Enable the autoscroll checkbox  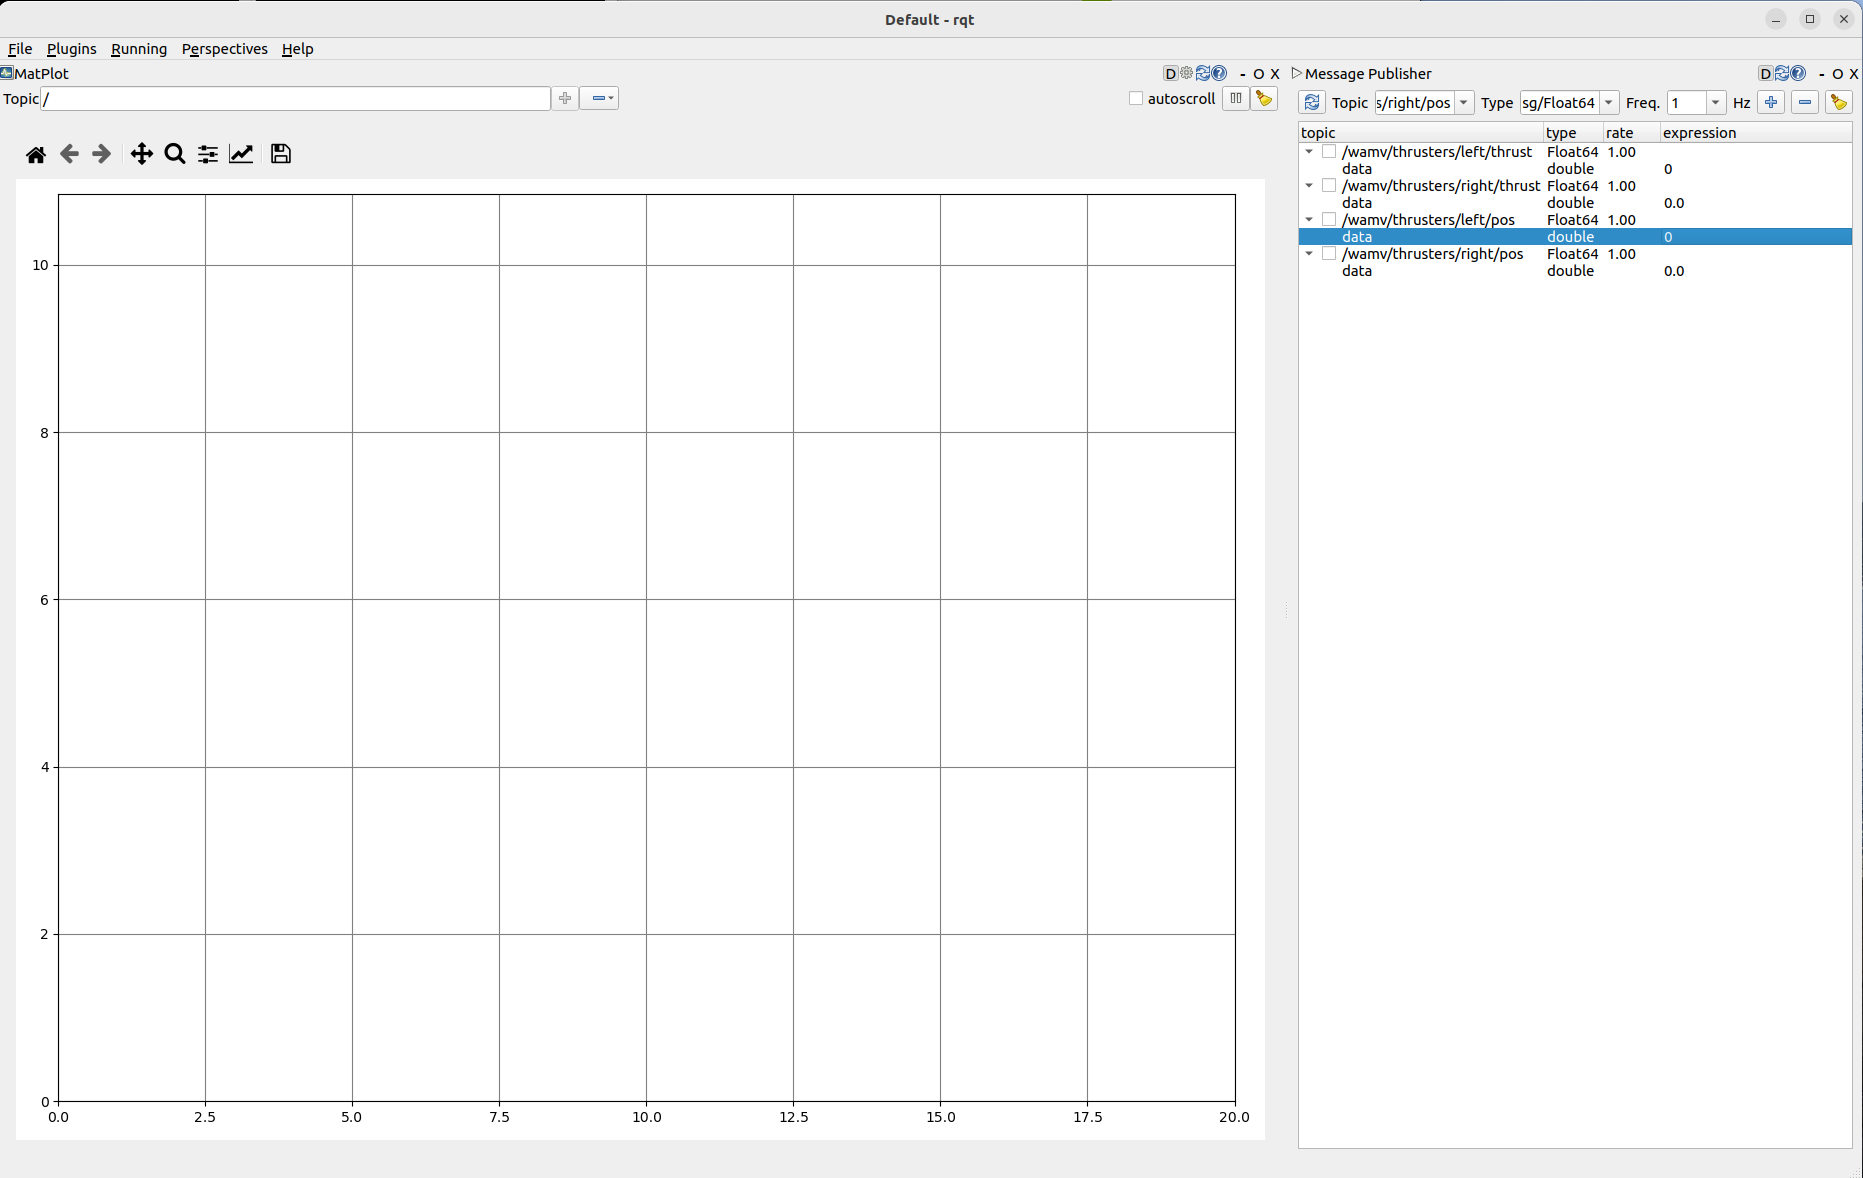click(x=1136, y=98)
